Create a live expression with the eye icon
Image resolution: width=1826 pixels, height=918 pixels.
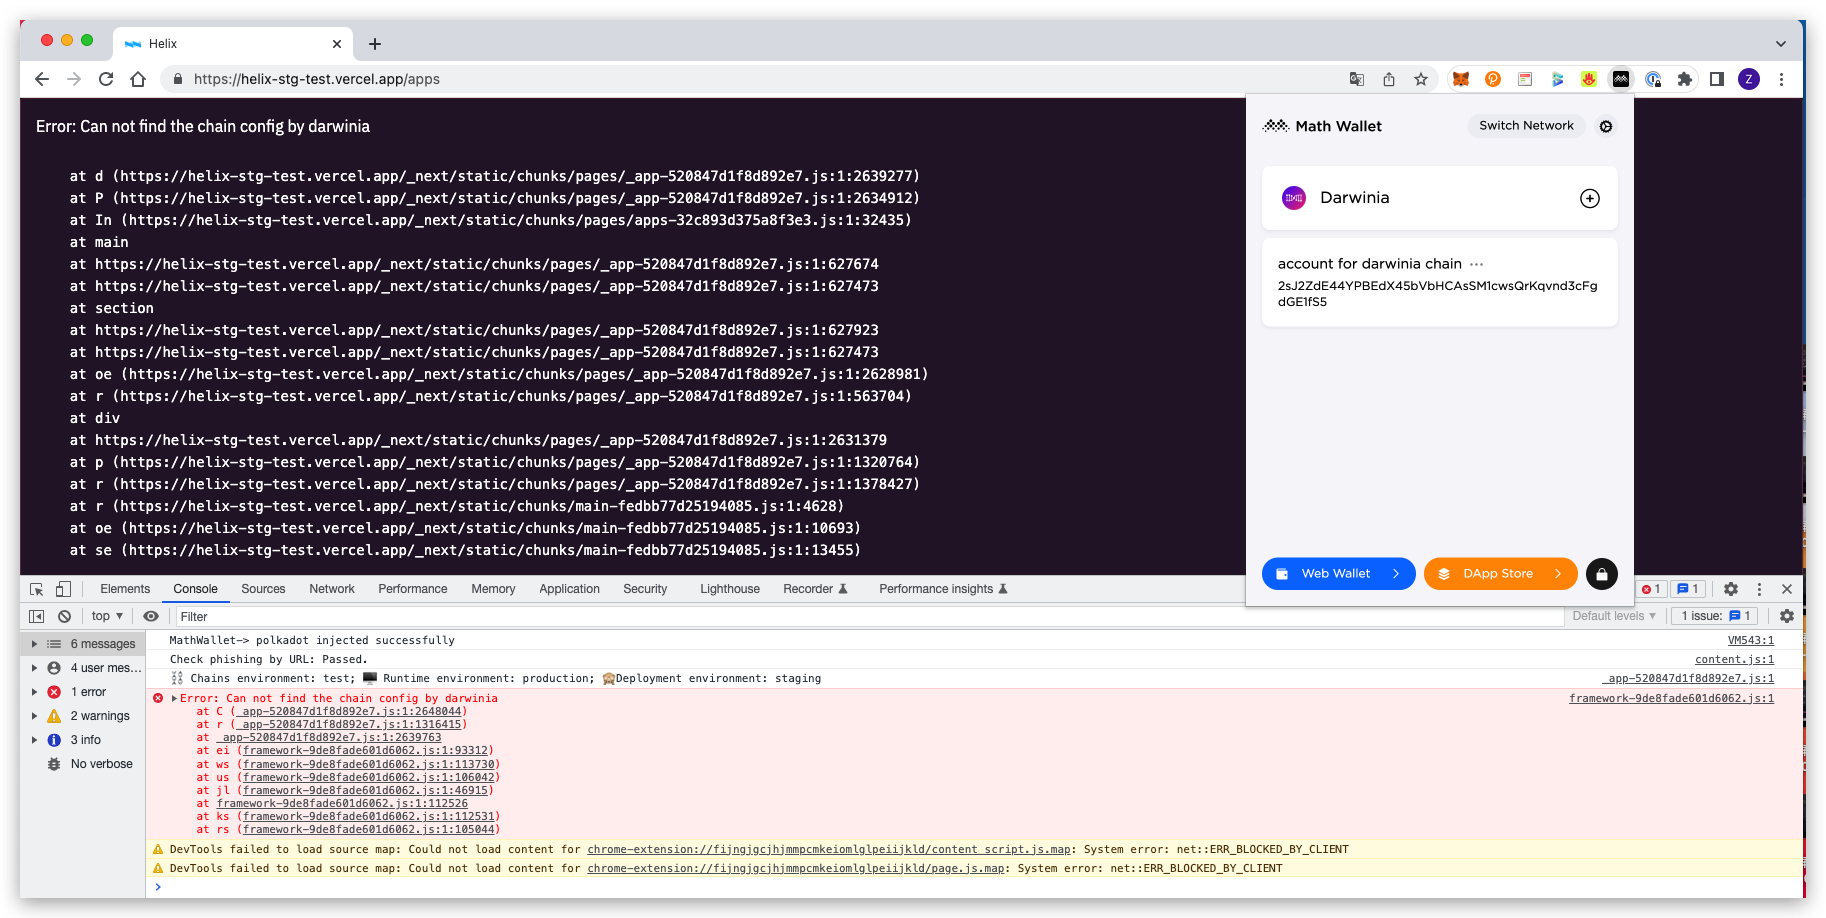pos(151,615)
